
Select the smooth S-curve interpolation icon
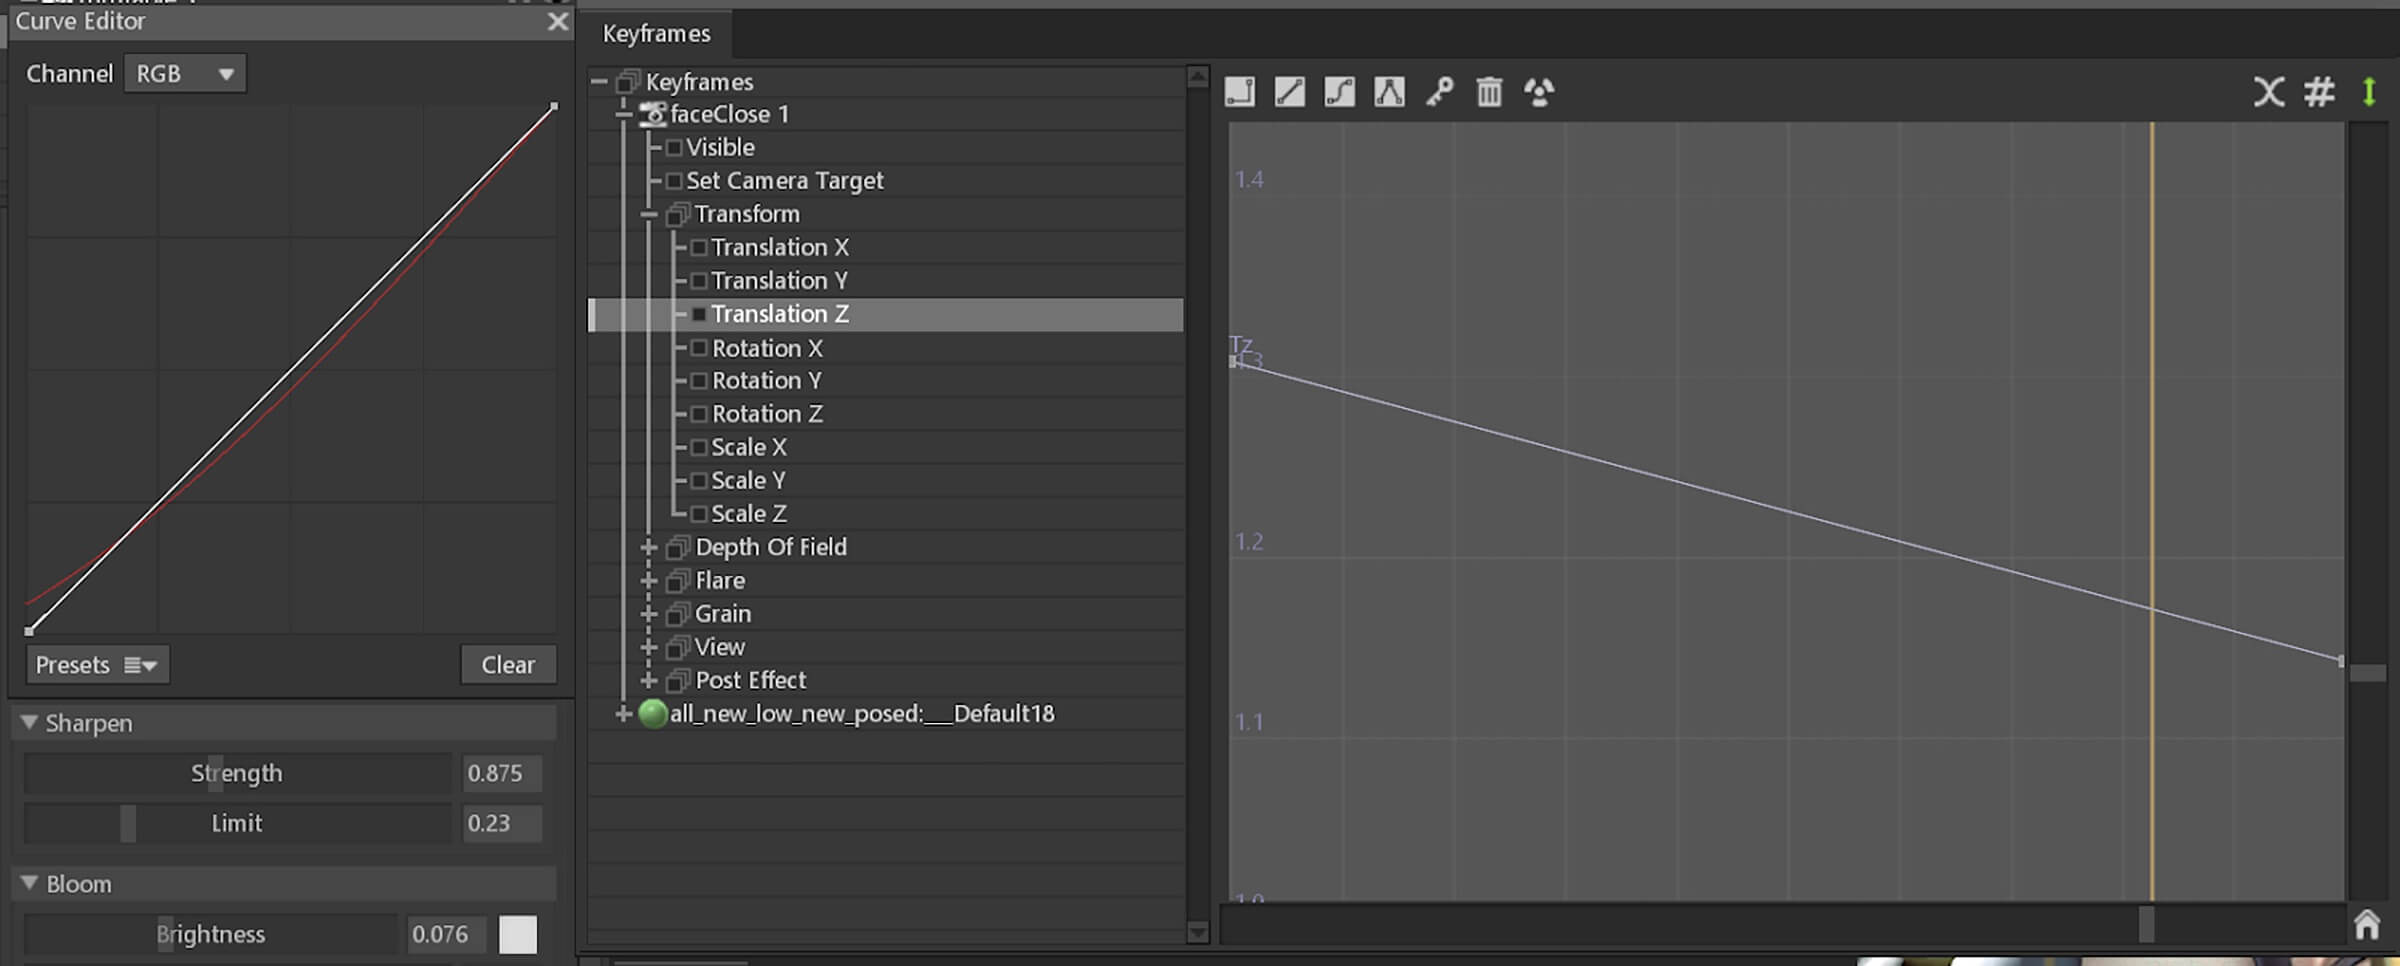coord(1340,92)
